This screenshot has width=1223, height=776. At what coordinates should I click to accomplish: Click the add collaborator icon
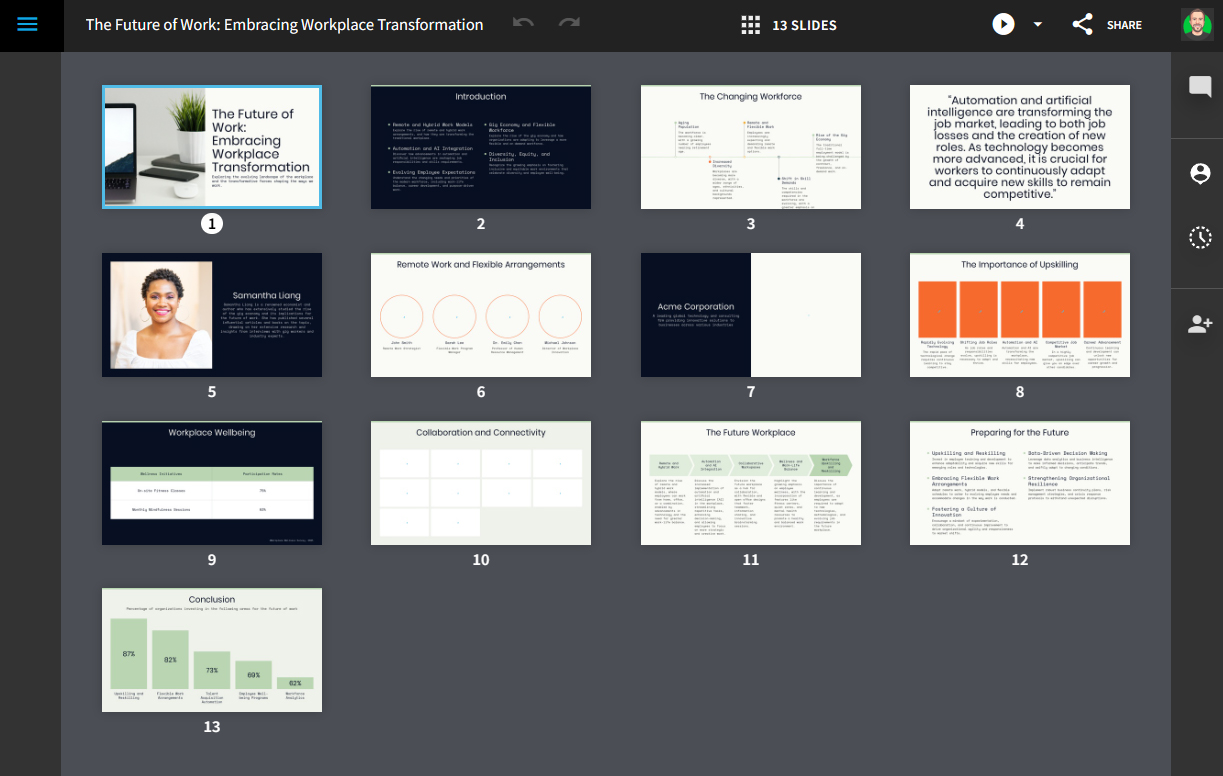pos(1200,323)
